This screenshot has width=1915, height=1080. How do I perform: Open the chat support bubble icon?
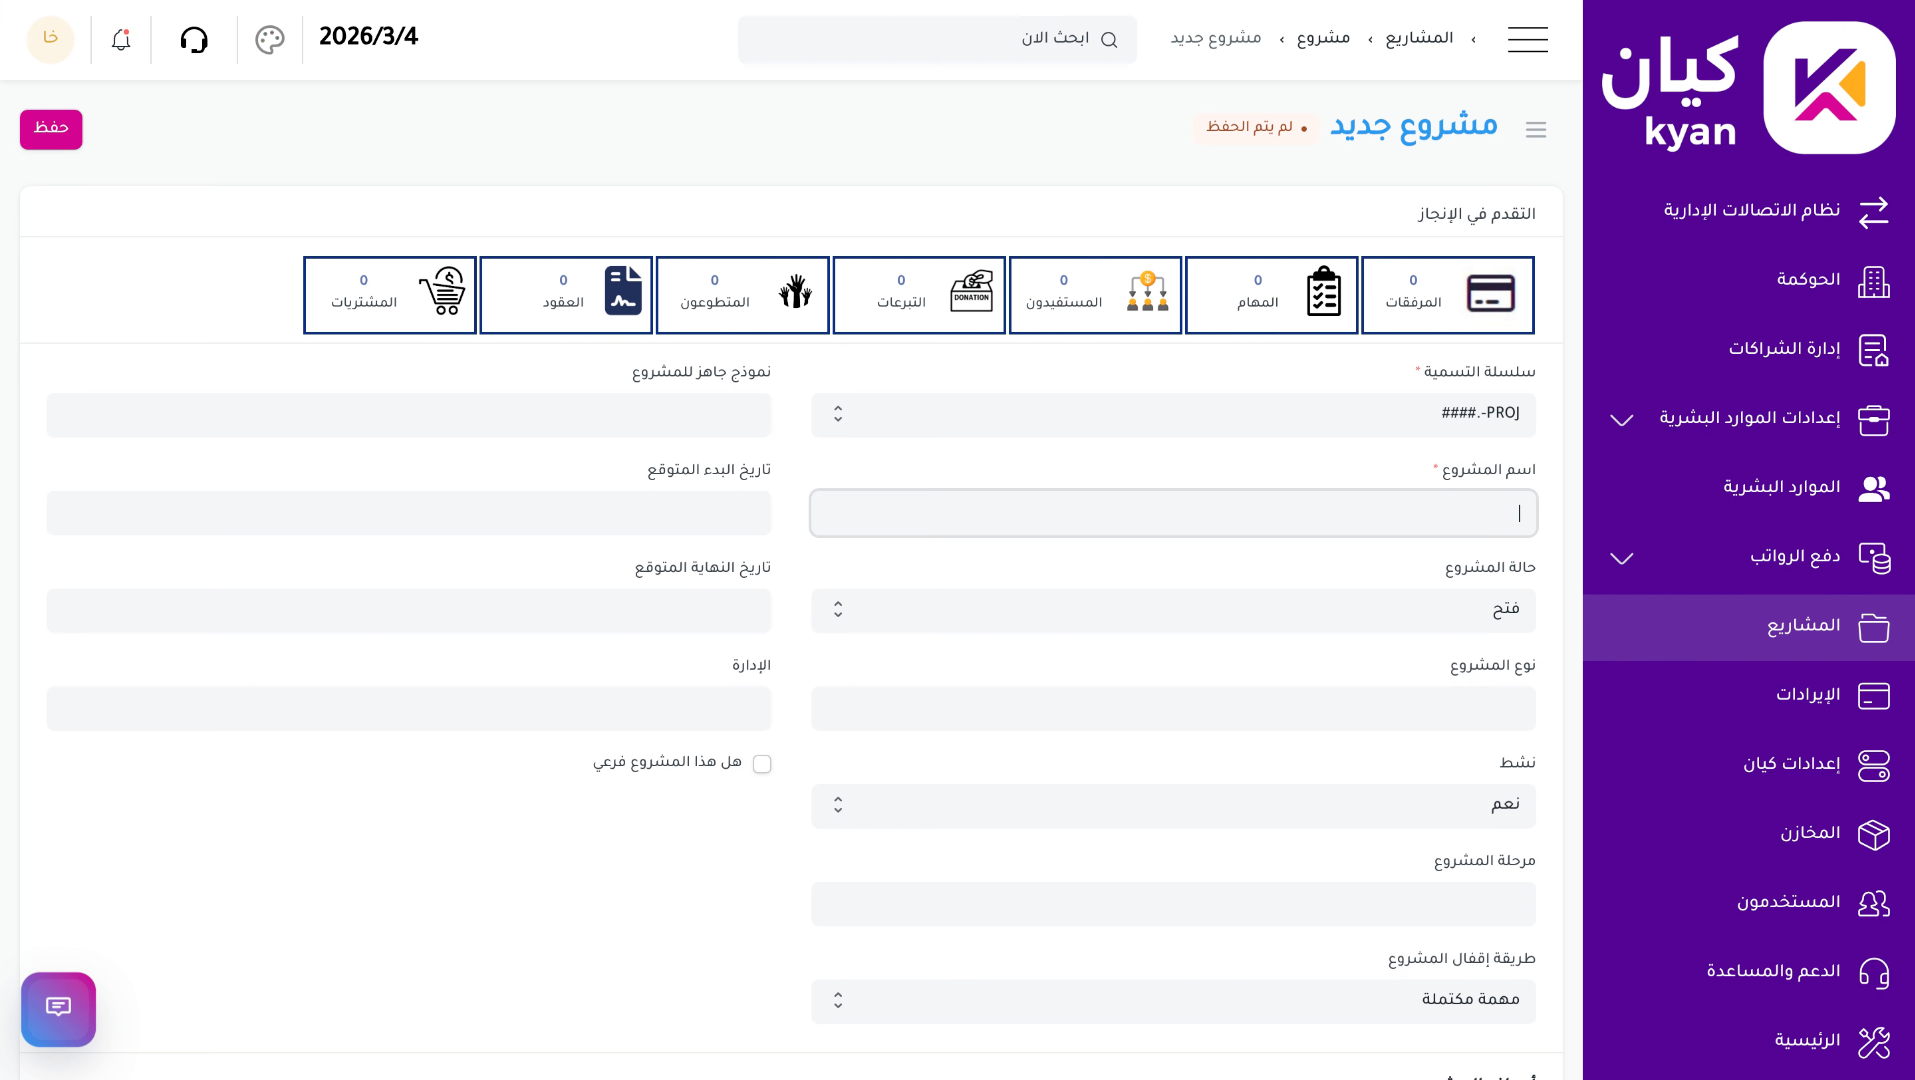58,1009
